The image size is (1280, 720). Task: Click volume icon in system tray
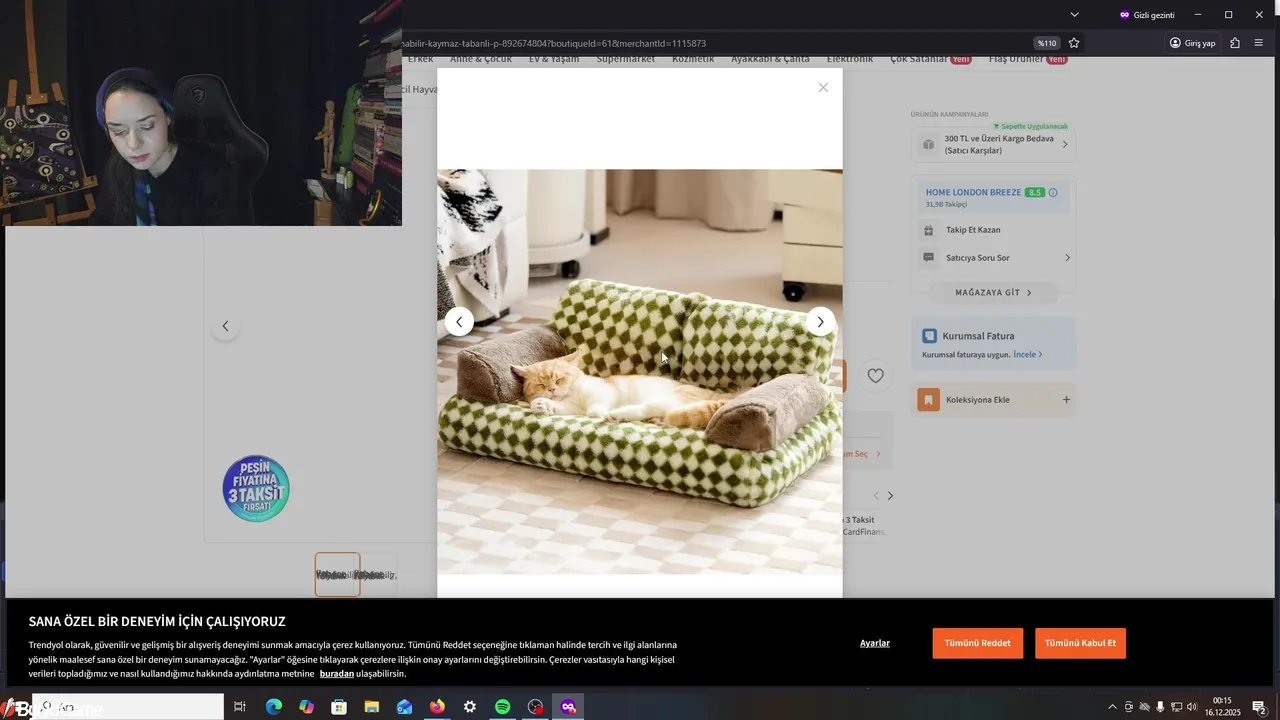point(1192,707)
